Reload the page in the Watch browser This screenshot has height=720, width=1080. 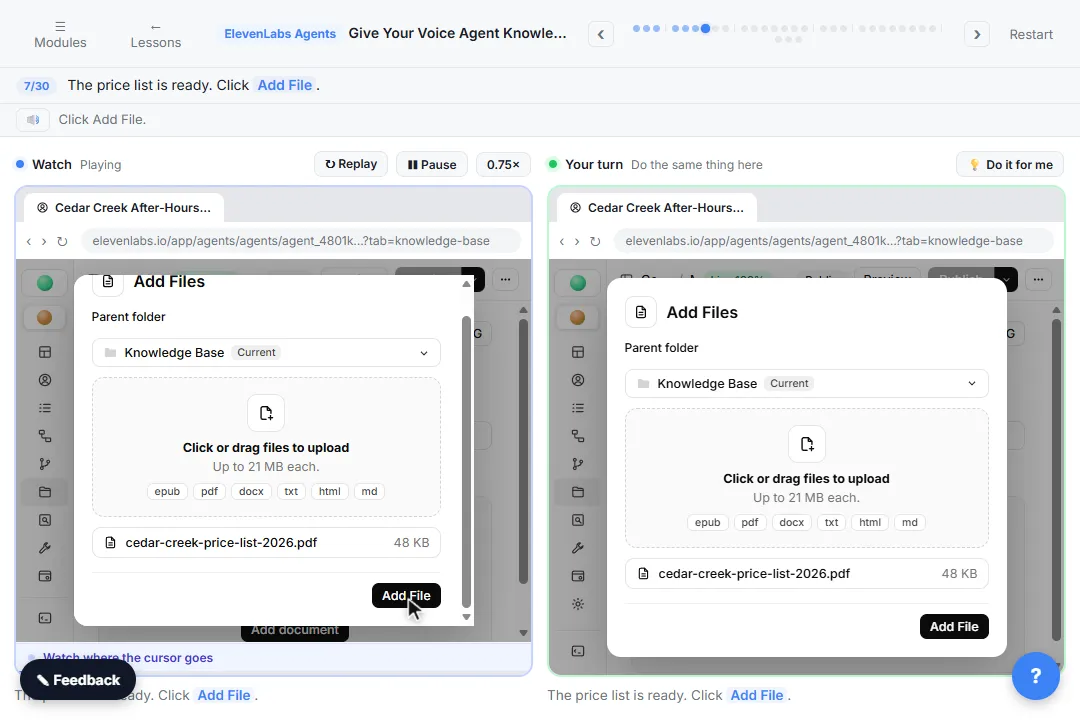pyautogui.click(x=62, y=241)
